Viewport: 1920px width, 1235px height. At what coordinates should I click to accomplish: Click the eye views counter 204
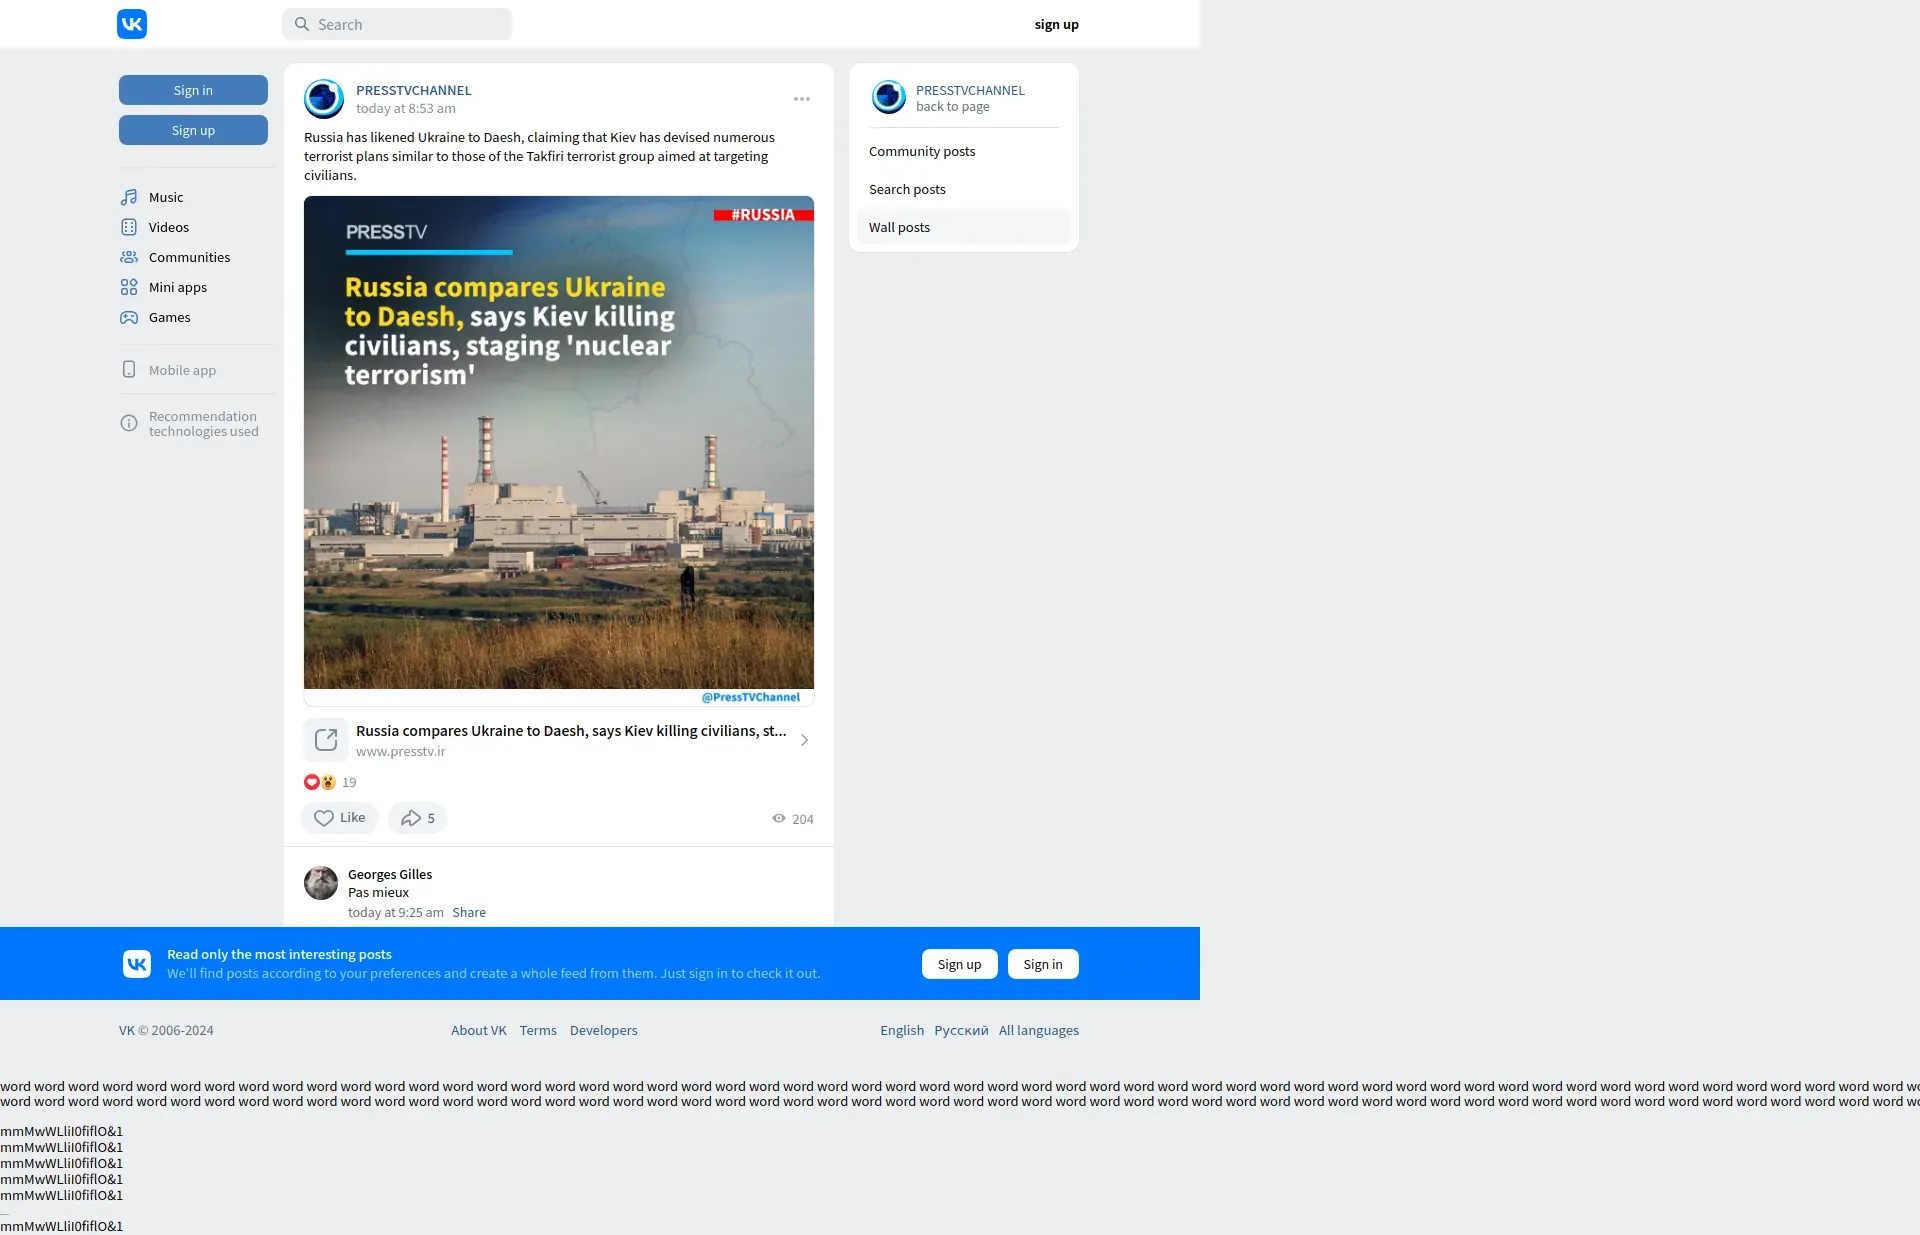(x=793, y=819)
